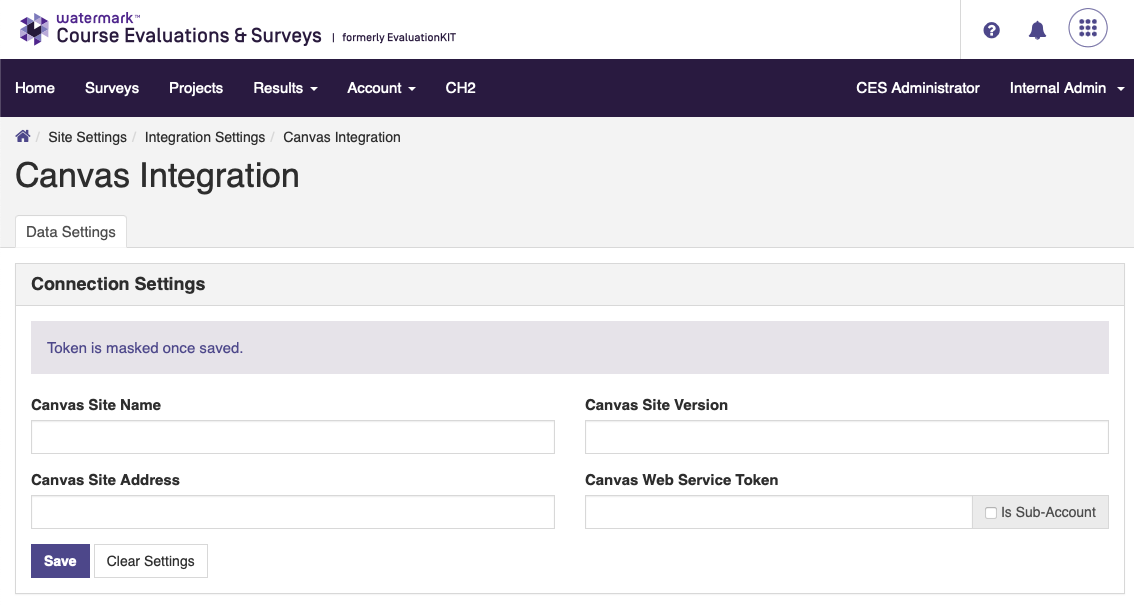1134x606 pixels.
Task: Click the Watermark logo icon
Action: 34,29
